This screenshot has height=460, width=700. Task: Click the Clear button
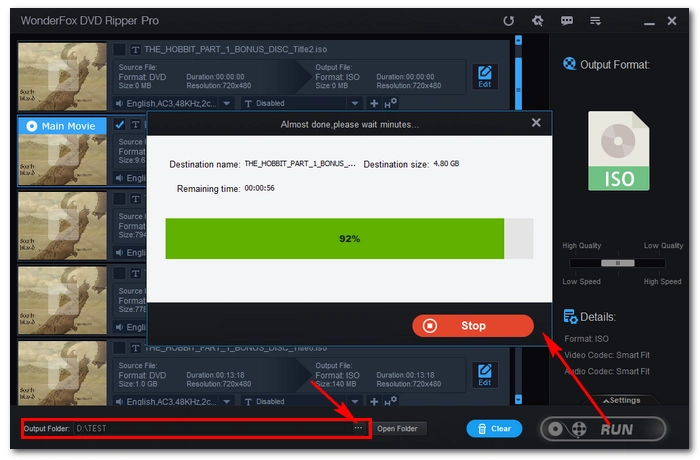(494, 429)
